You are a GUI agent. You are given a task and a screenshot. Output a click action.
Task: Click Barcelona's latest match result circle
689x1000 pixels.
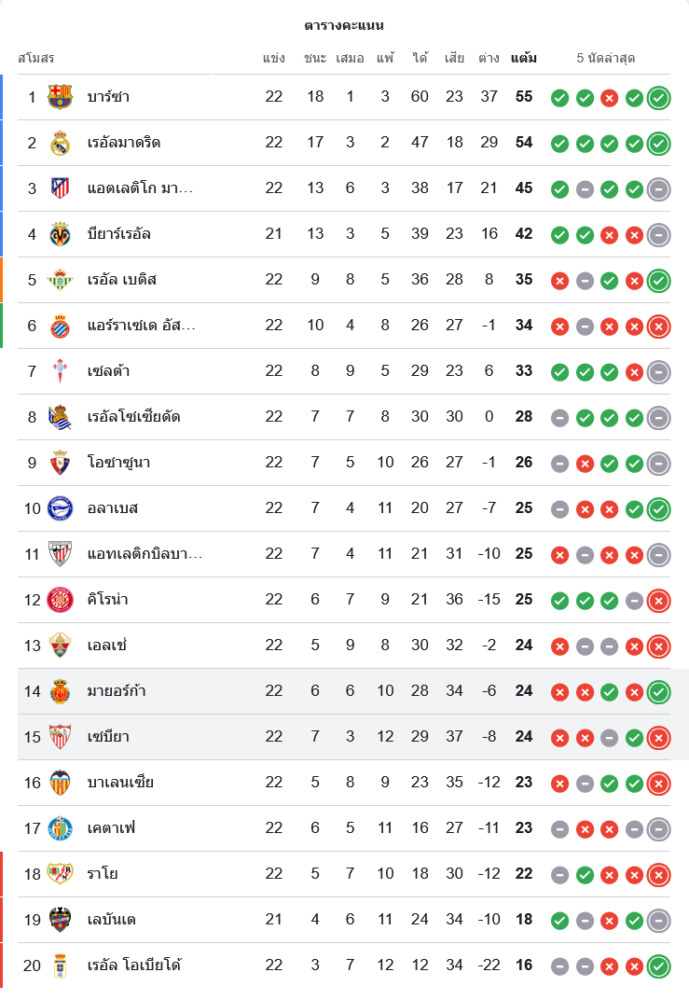(658, 97)
